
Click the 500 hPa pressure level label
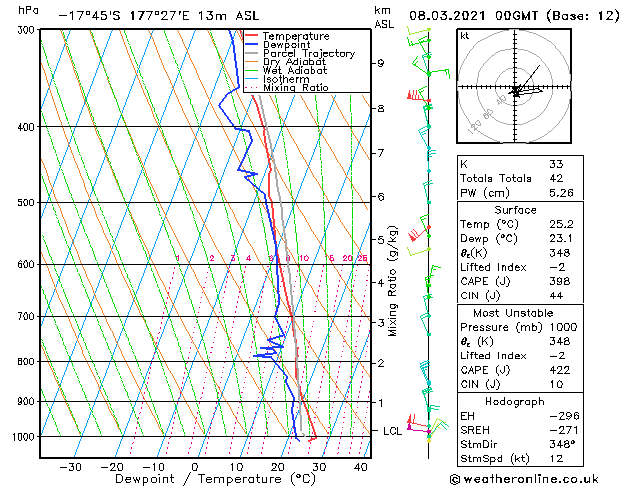(x=28, y=202)
